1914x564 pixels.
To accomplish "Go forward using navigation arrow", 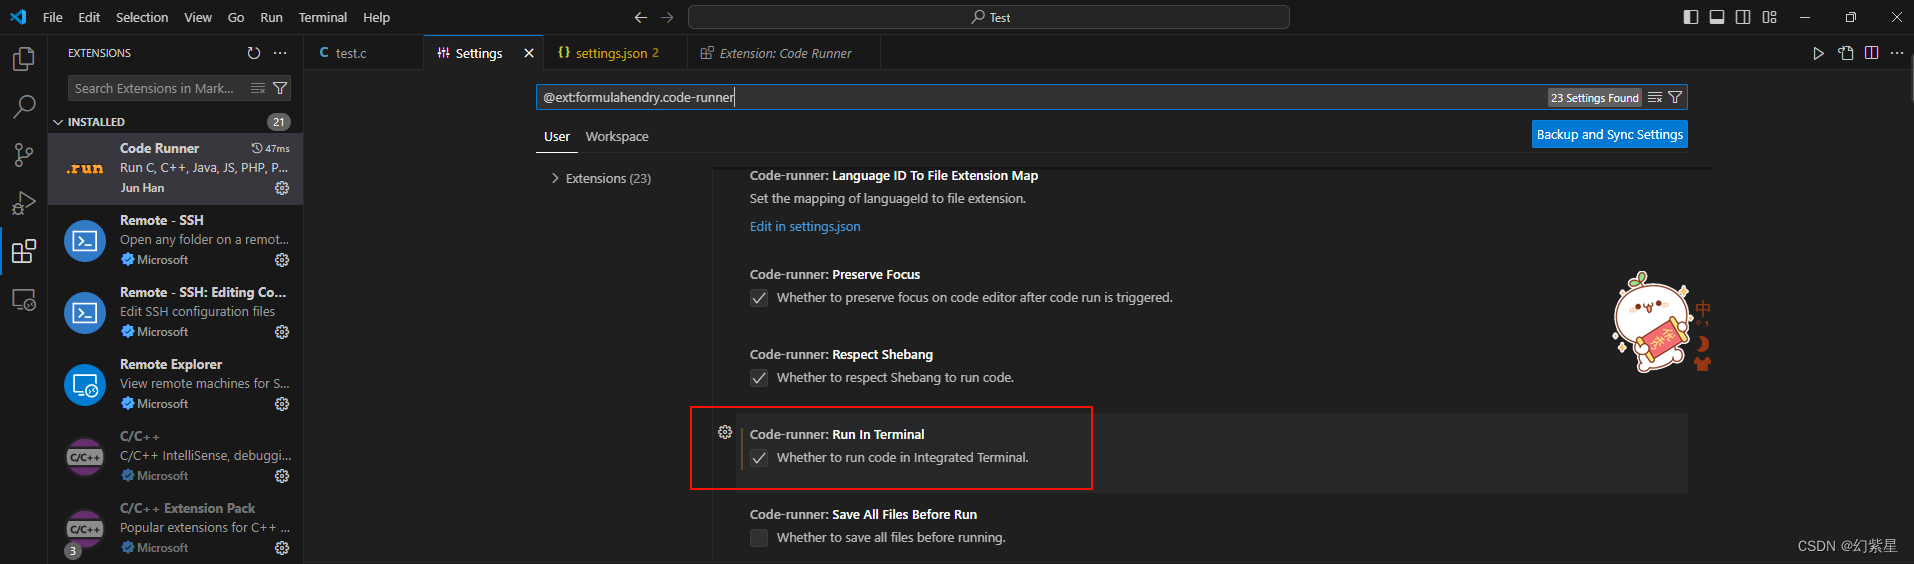I will pyautogui.click(x=667, y=17).
